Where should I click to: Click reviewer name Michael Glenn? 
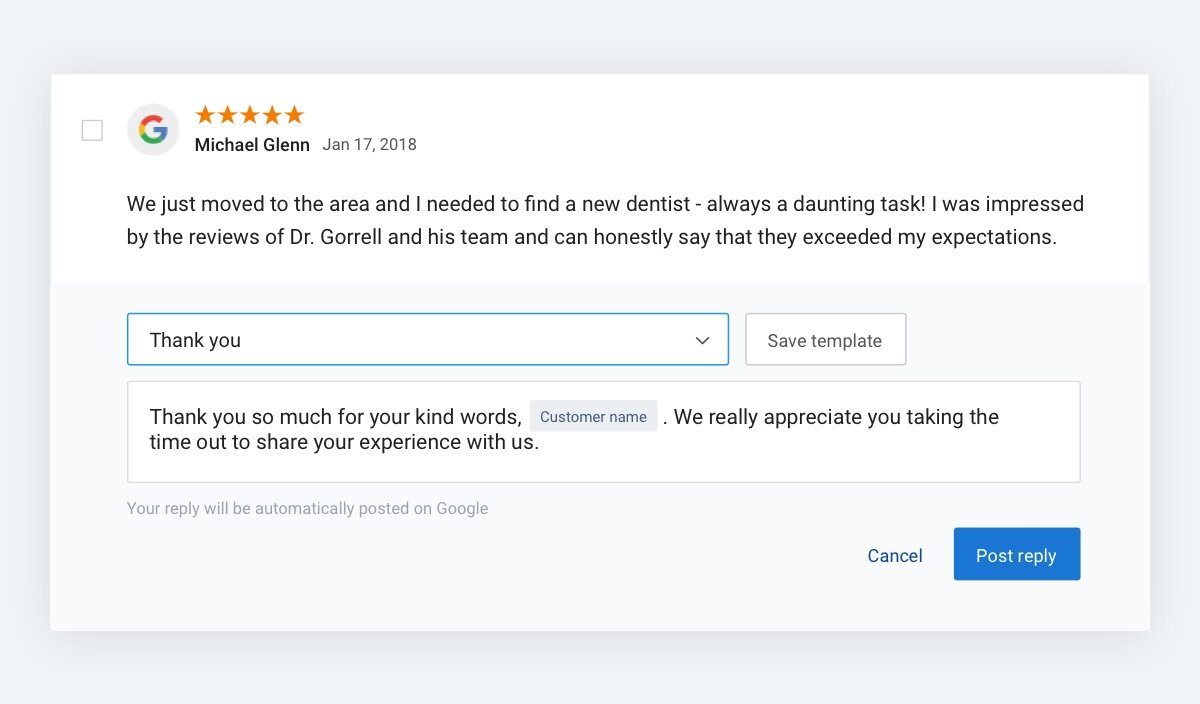(251, 144)
